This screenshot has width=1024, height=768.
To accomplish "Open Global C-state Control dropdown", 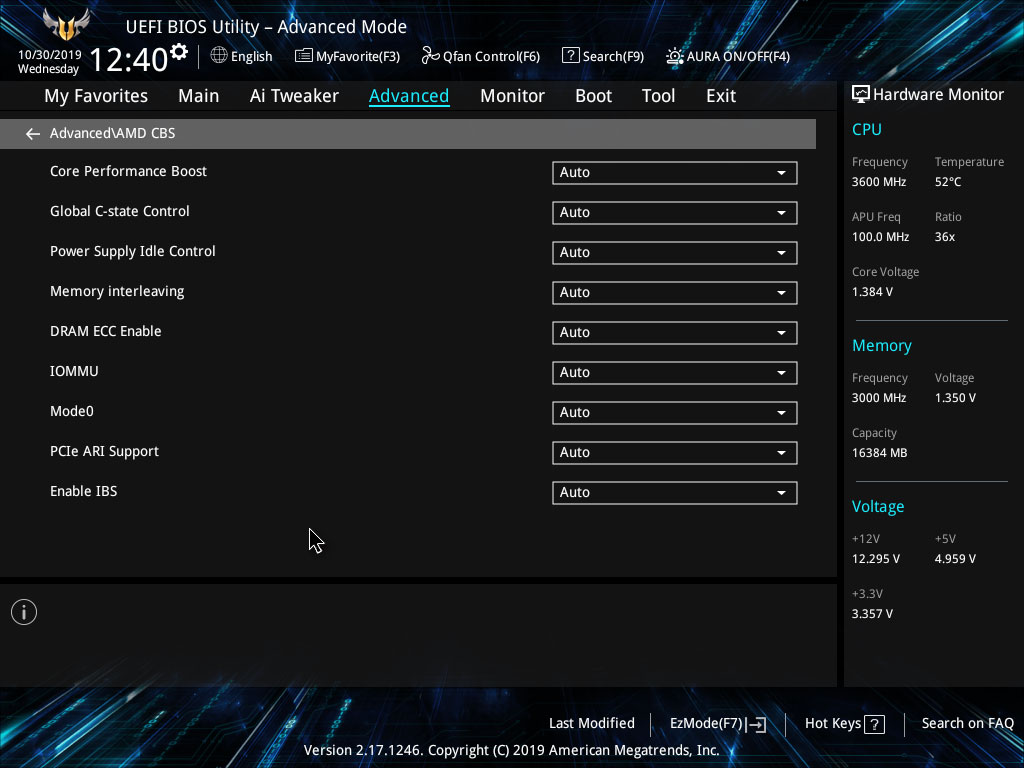I will point(675,213).
